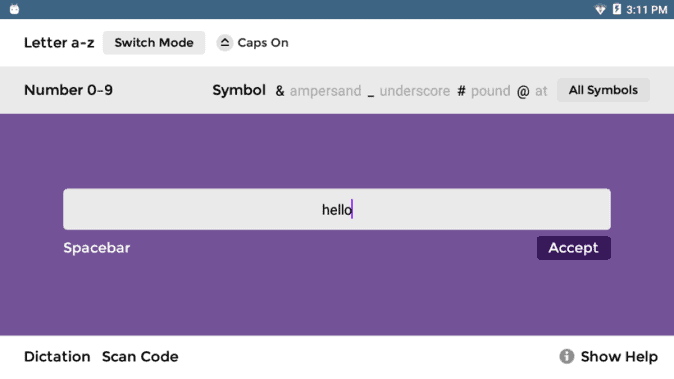Insert a space with Spacebar

[x=97, y=248]
